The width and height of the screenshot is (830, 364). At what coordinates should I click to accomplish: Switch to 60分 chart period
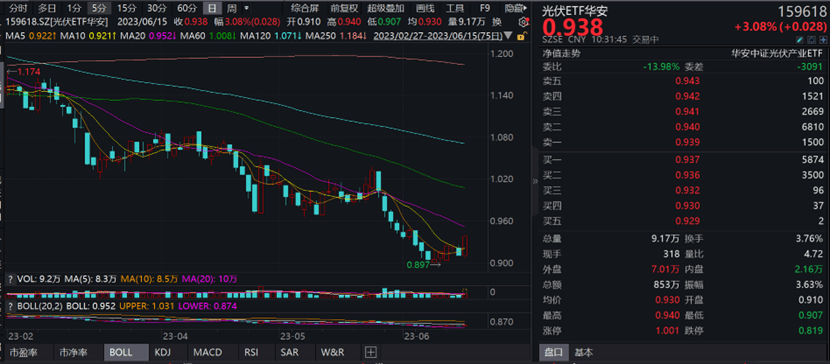[x=186, y=8]
